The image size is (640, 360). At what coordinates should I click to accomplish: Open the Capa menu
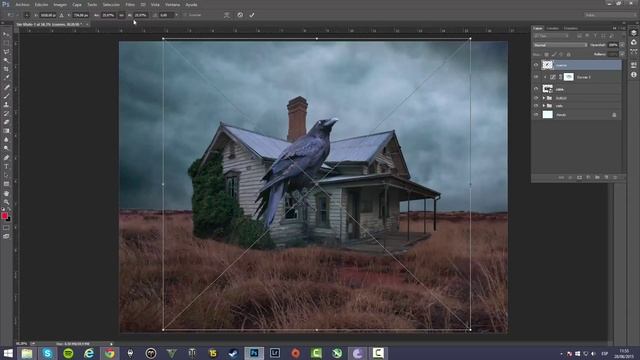pos(77,4)
